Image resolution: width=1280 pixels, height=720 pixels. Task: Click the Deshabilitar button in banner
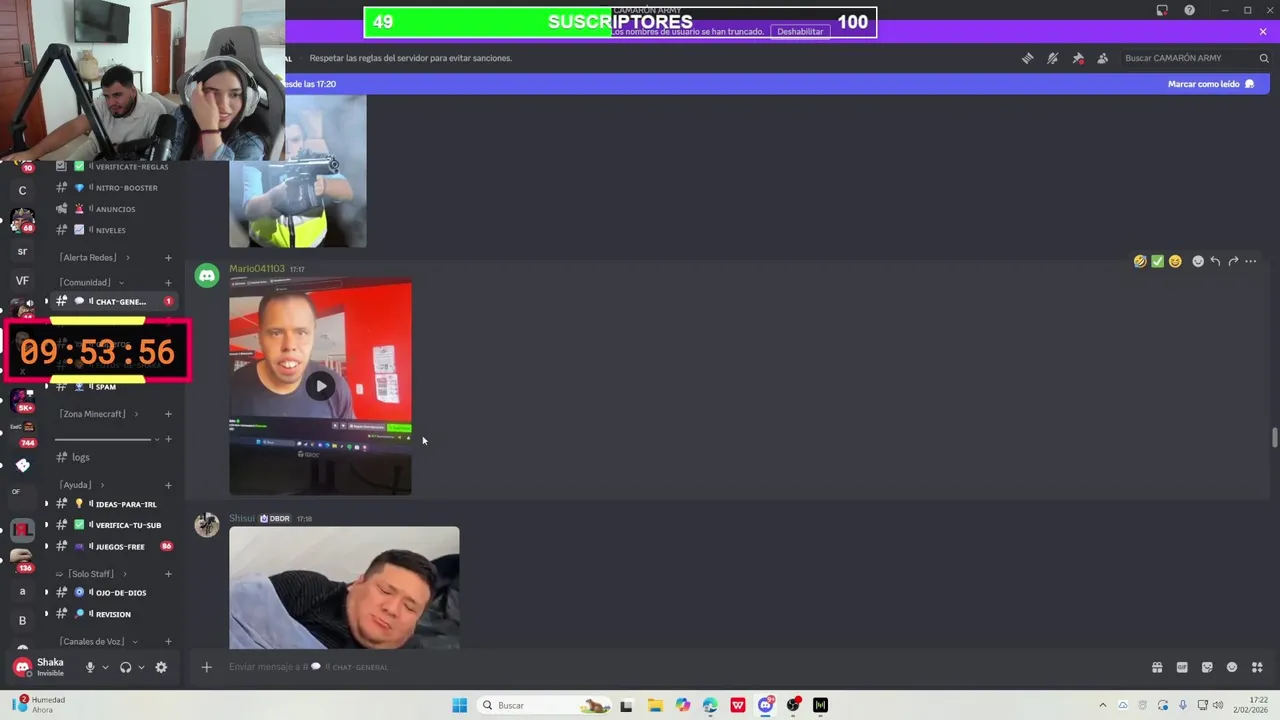800,31
